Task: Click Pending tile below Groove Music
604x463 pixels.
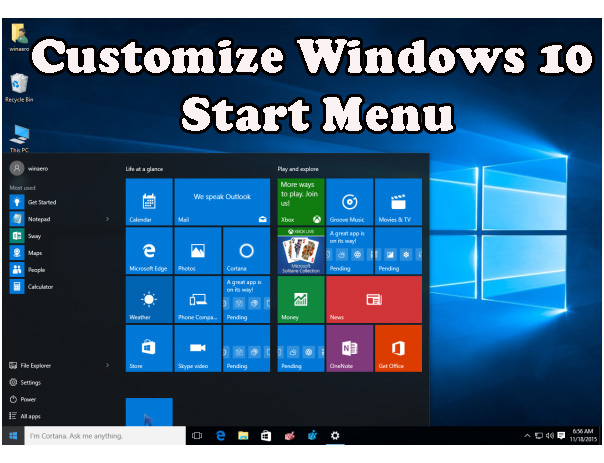Action: click(350, 251)
